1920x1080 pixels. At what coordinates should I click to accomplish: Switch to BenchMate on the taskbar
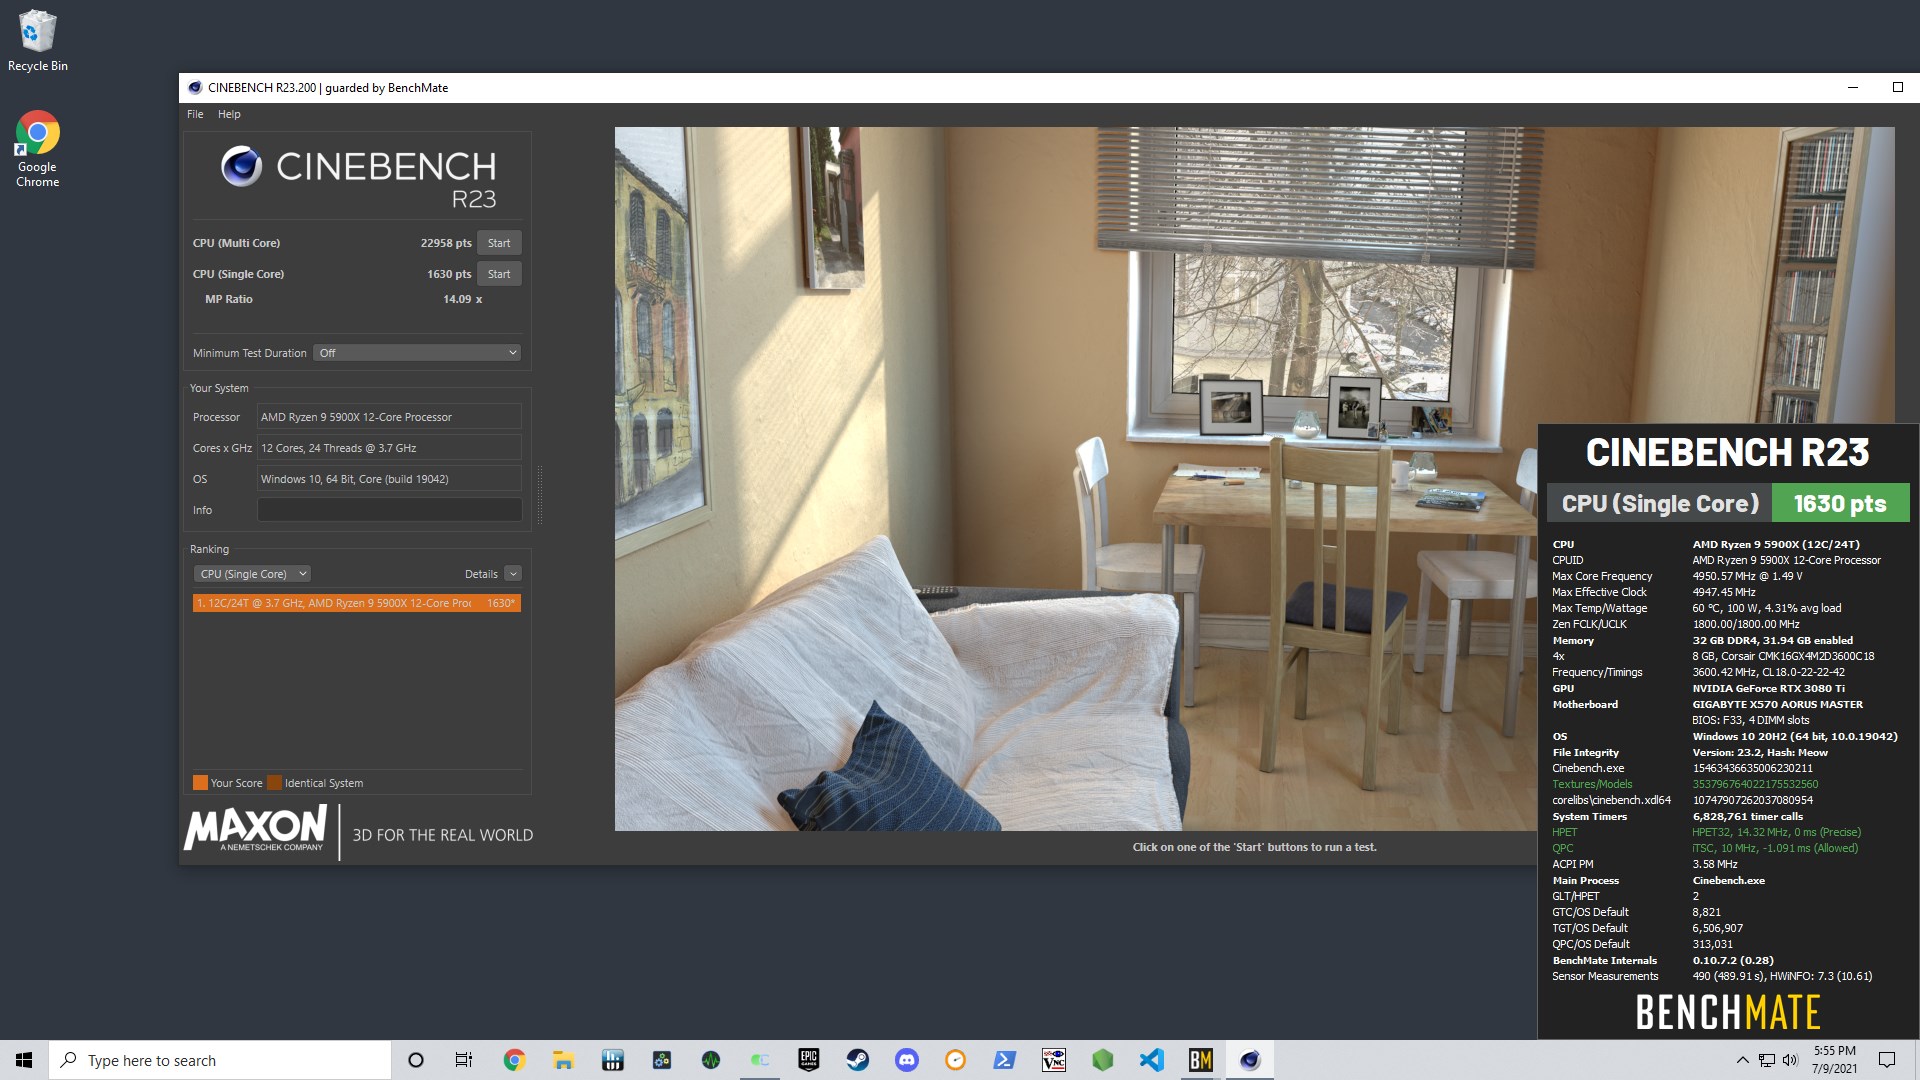coord(1201,1060)
